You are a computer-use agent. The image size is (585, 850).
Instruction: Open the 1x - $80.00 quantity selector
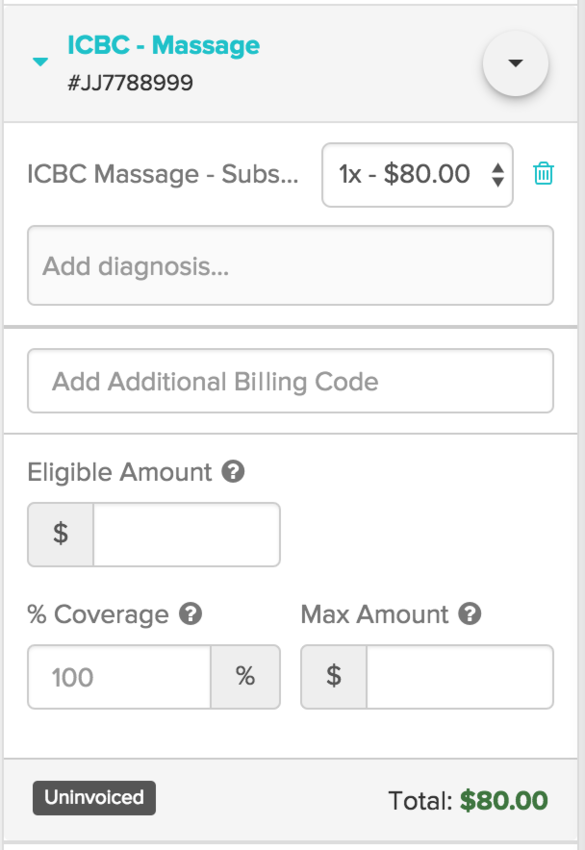pos(417,173)
